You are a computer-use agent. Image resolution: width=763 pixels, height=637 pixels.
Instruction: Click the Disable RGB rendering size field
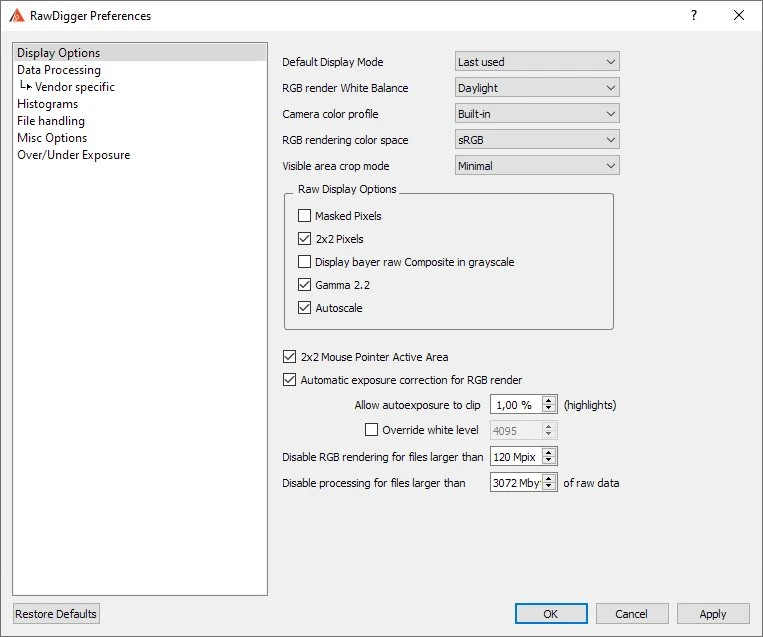coord(515,457)
